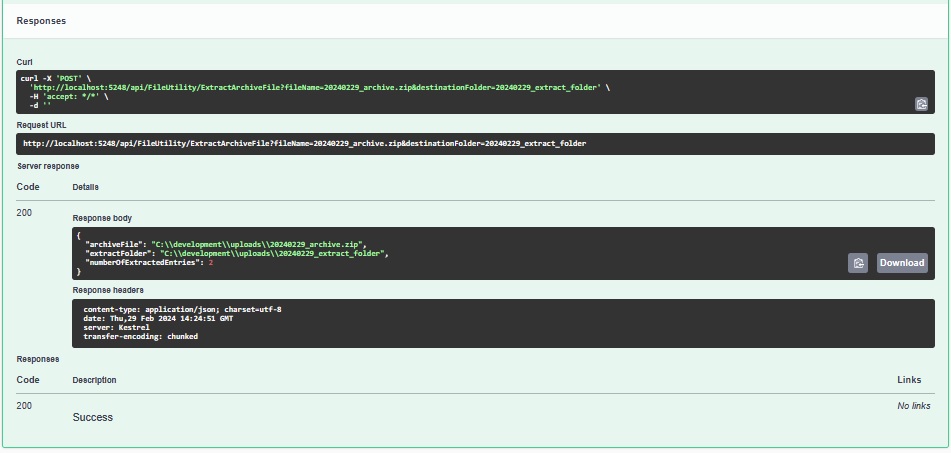The height and width of the screenshot is (453, 951).
Task: Select the archiveFile path value
Action: (258, 244)
